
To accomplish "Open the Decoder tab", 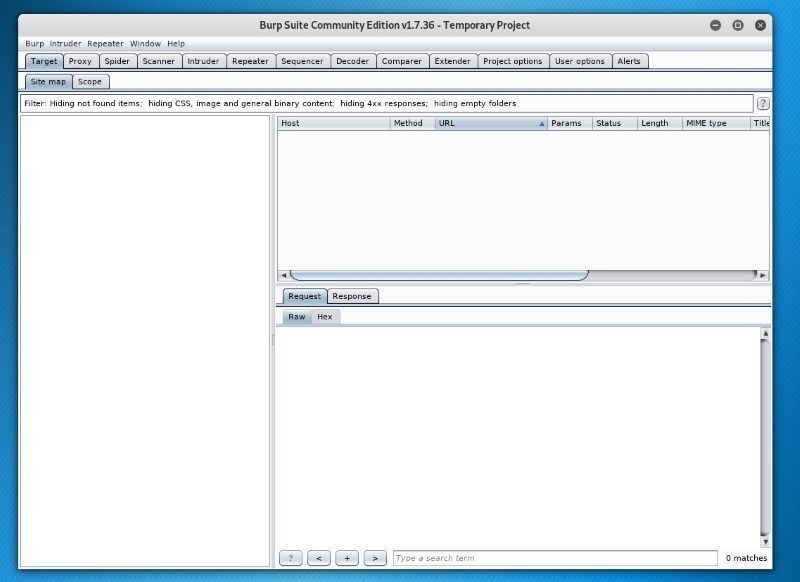I will click(352, 61).
